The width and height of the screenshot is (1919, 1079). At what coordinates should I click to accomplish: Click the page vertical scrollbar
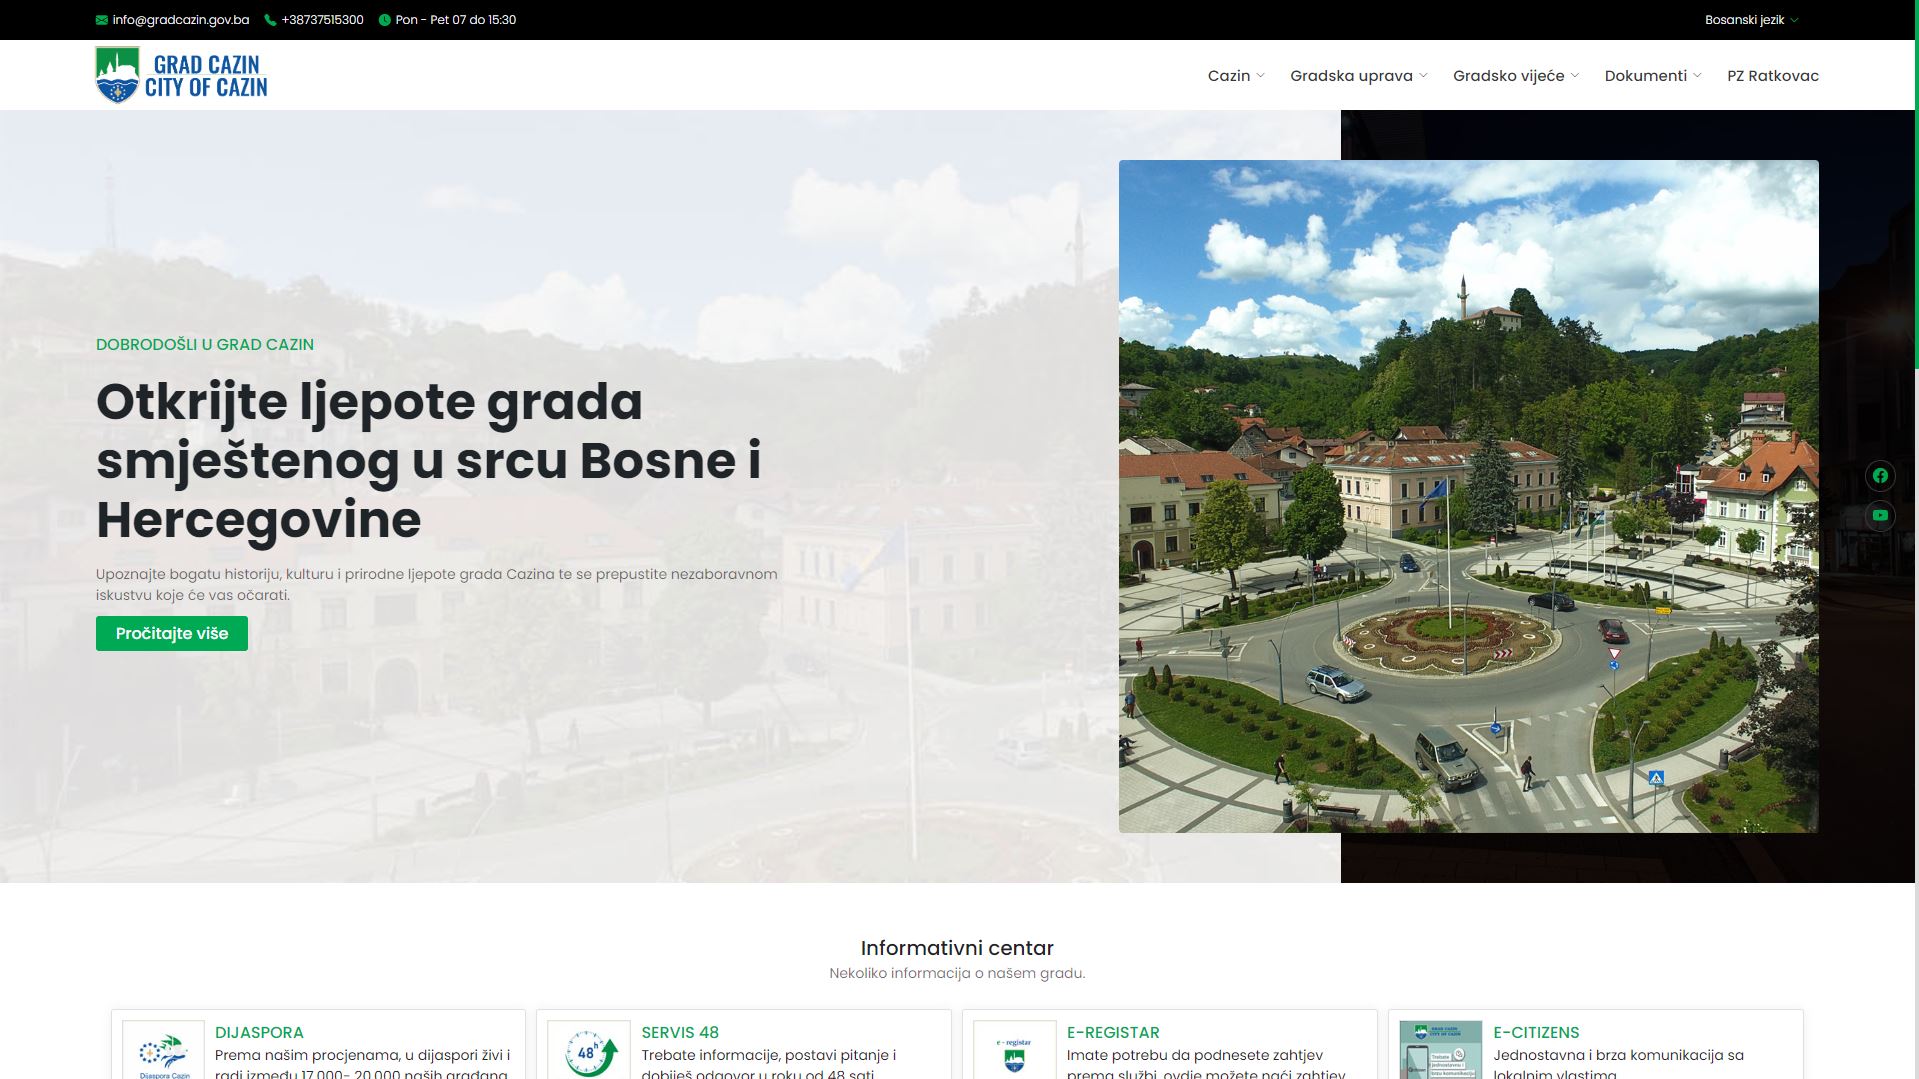[1916, 185]
